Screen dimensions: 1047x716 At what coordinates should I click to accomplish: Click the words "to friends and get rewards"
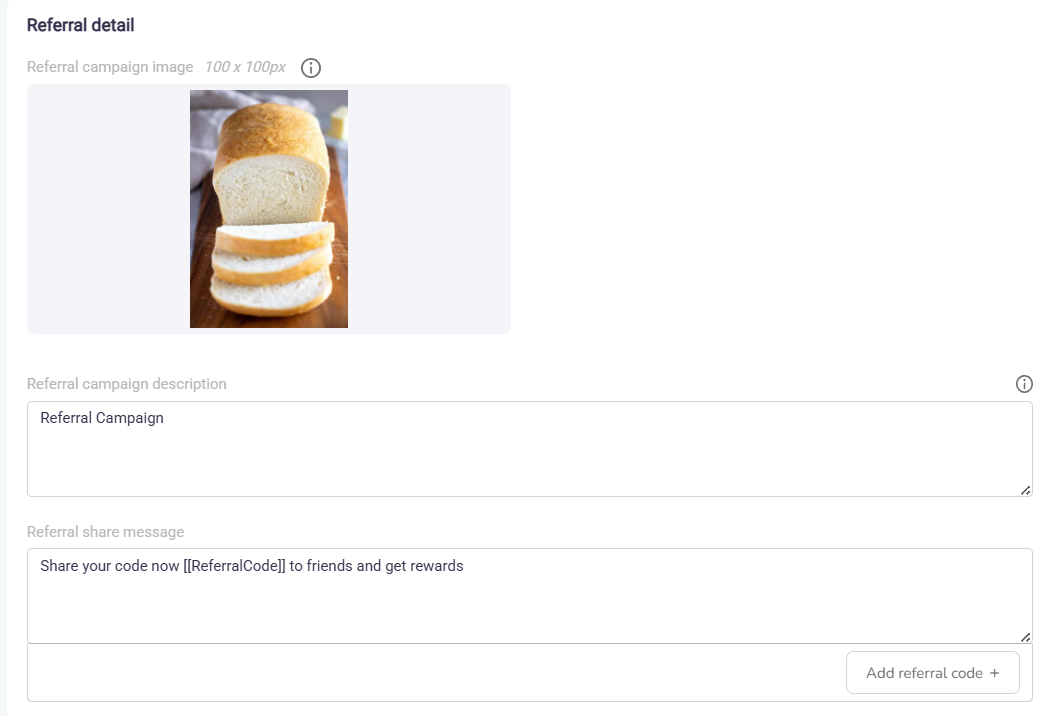point(377,566)
